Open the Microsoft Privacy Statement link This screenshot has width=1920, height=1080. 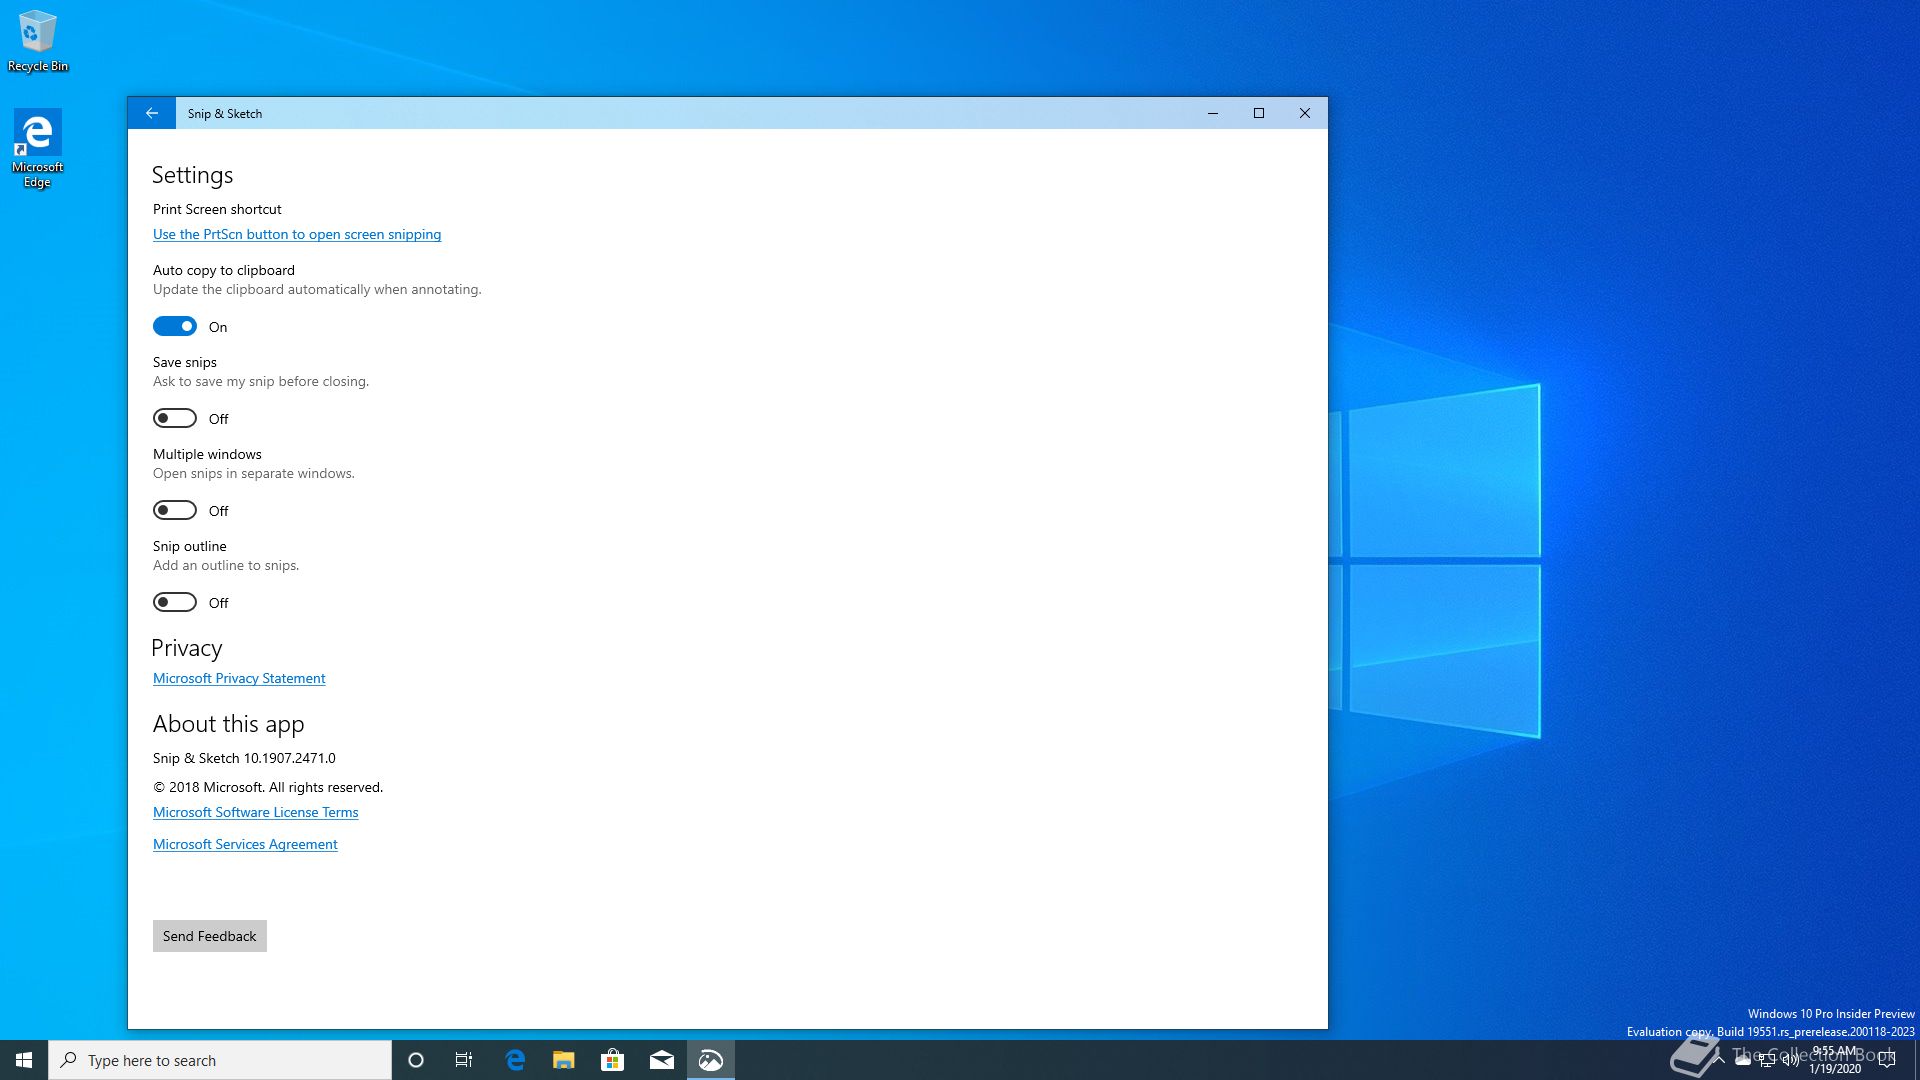(x=239, y=678)
